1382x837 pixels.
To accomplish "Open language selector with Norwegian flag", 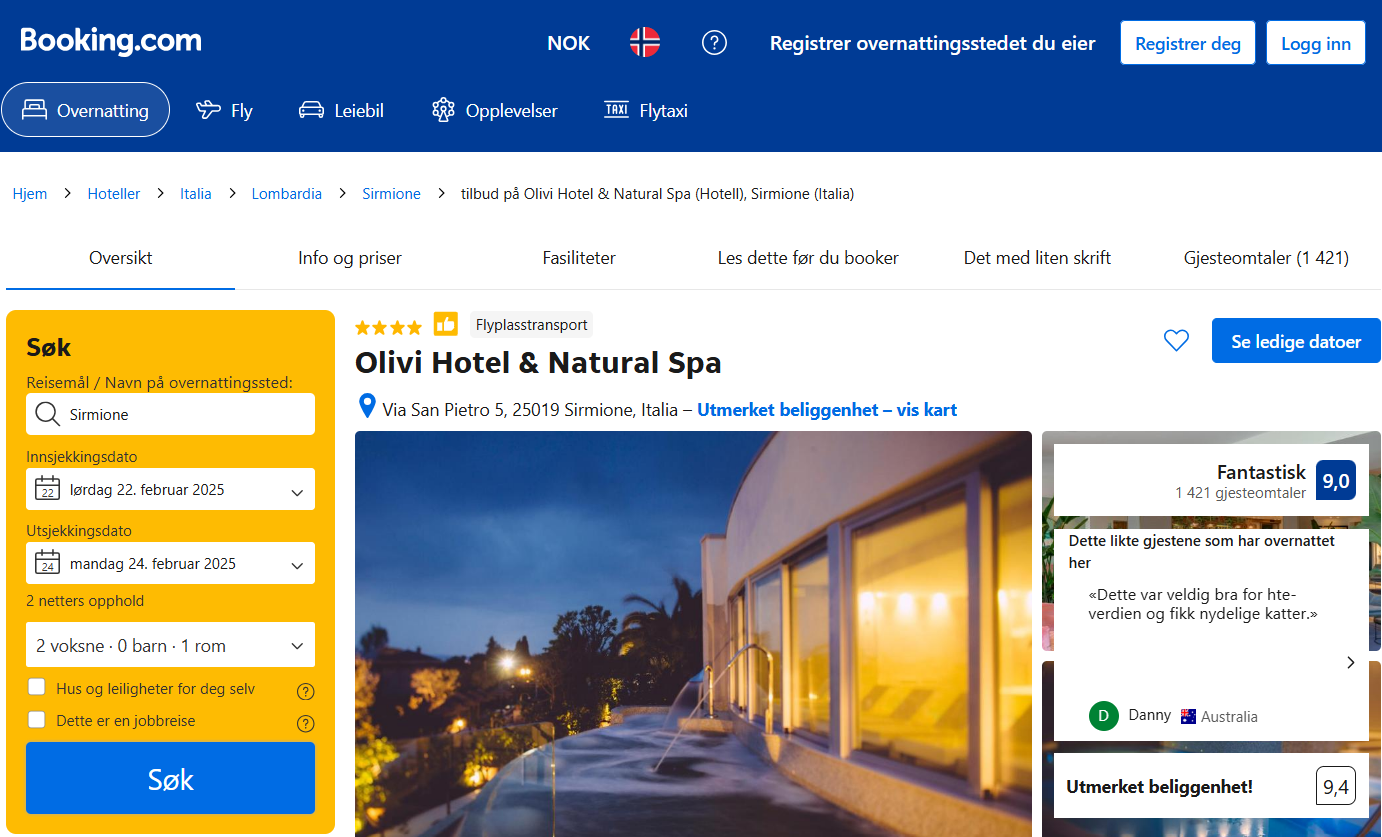I will click(645, 43).
